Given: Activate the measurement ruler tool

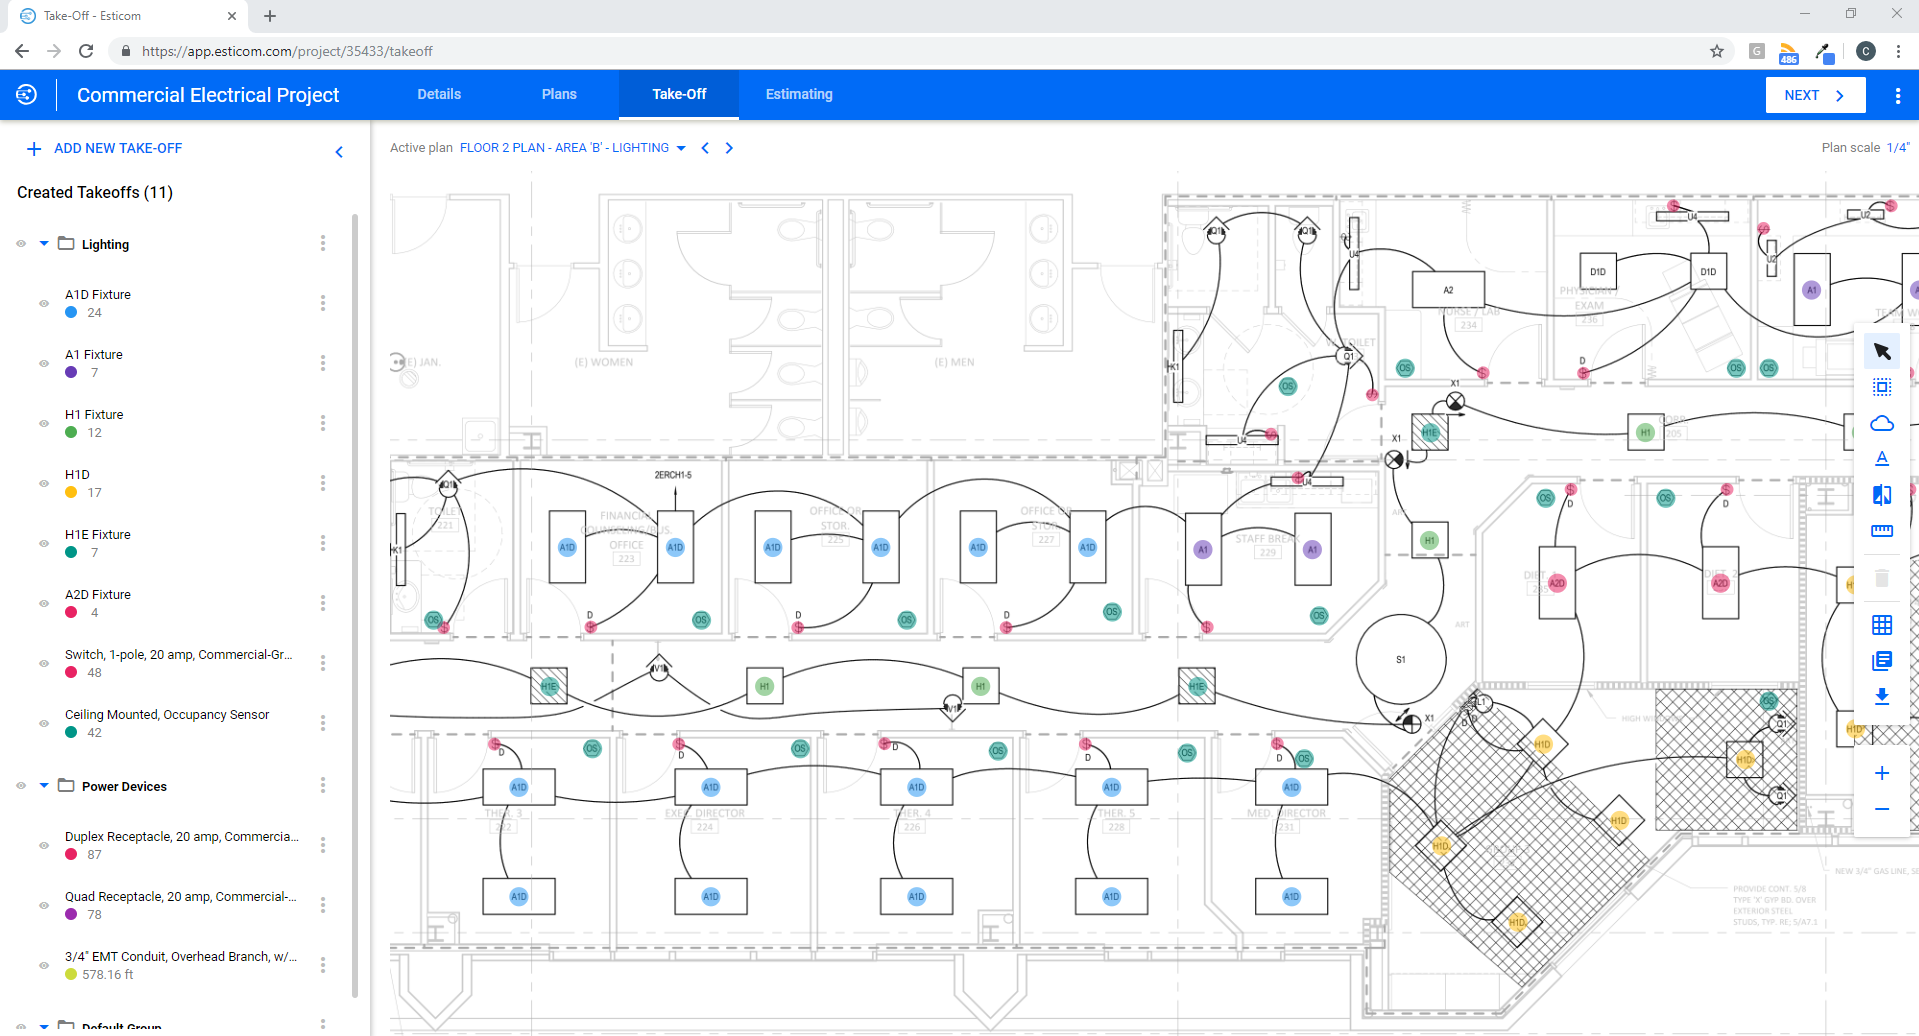Looking at the screenshot, I should 1883,531.
